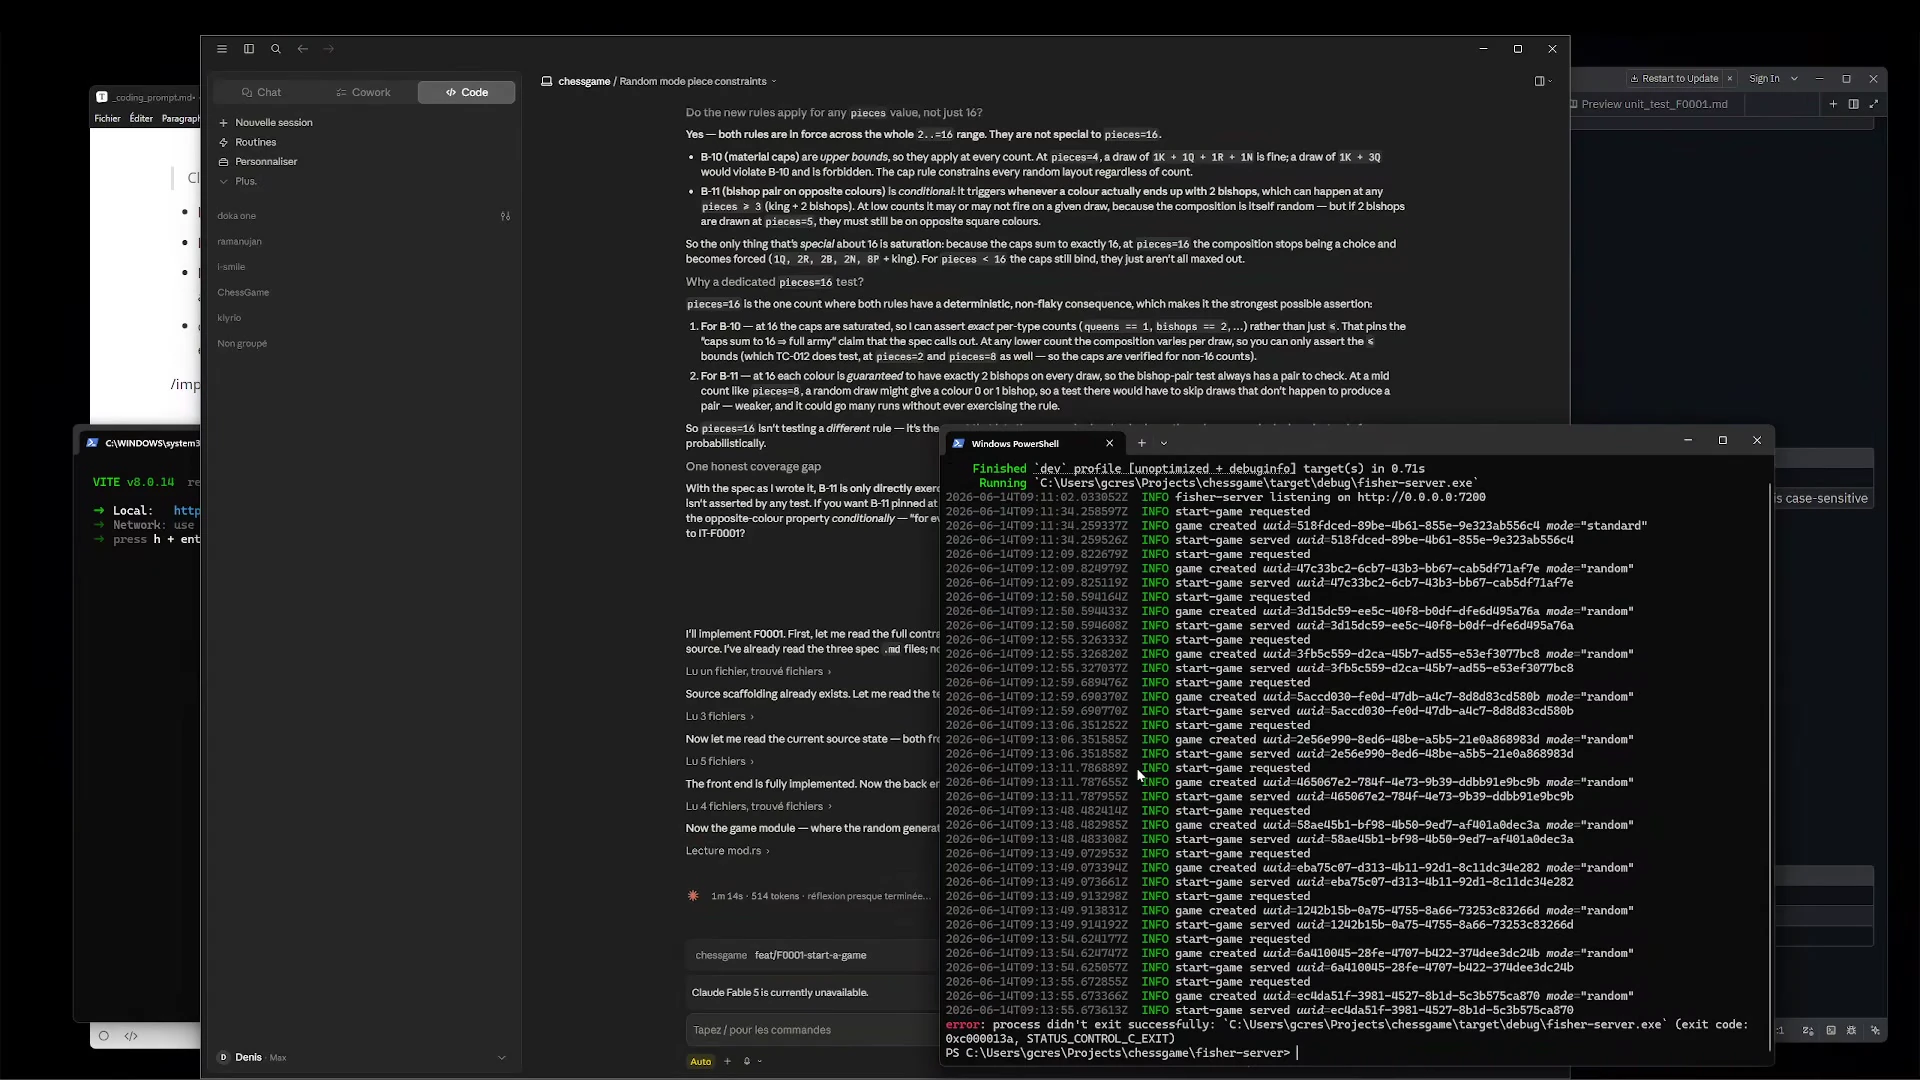This screenshot has height=1080, width=1920.
Task: Click the PowerShell prompt line
Action: [x=1121, y=1053]
